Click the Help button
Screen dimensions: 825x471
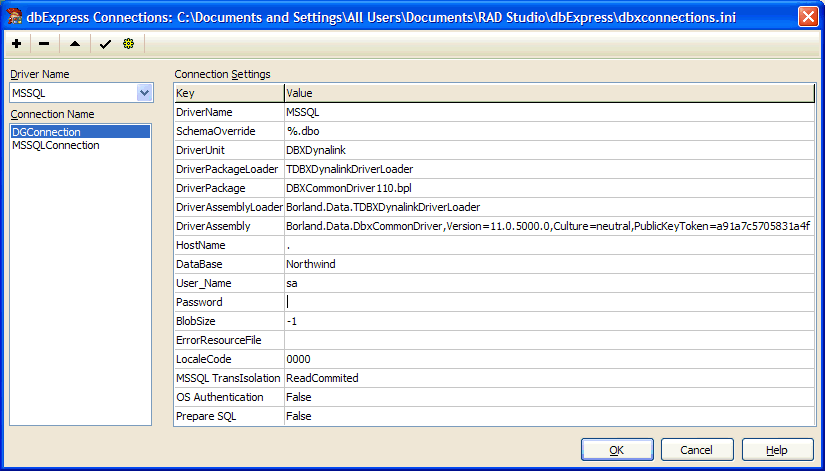[778, 450]
